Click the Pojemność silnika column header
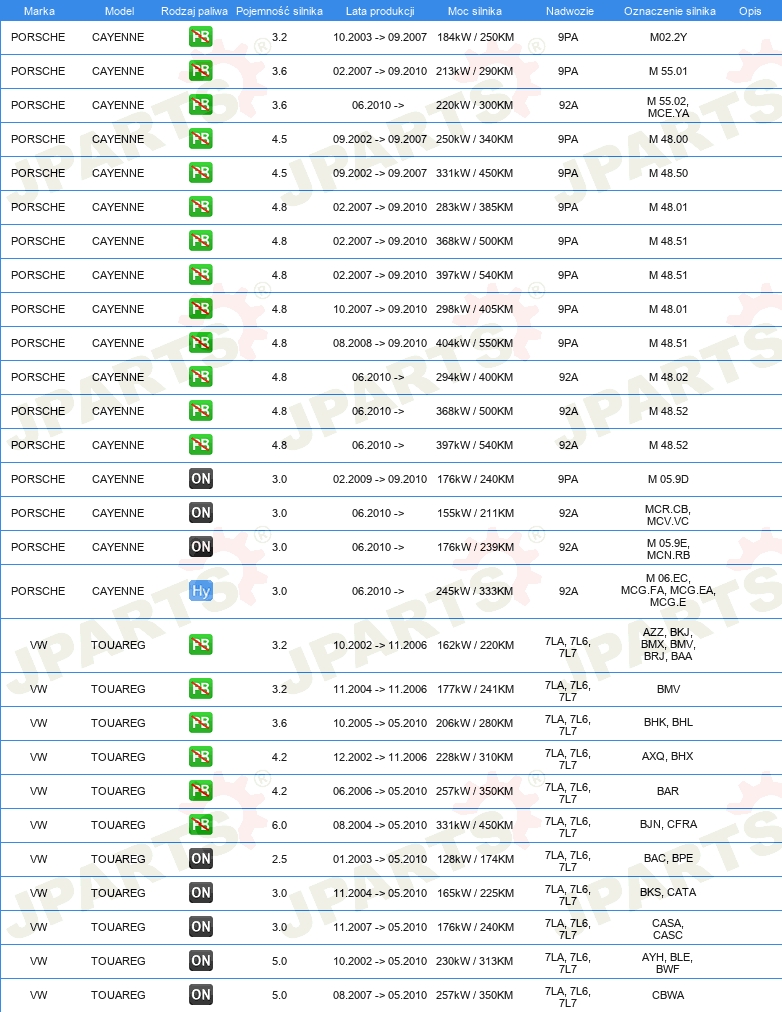Screen dimensions: 782x1012 point(279,11)
